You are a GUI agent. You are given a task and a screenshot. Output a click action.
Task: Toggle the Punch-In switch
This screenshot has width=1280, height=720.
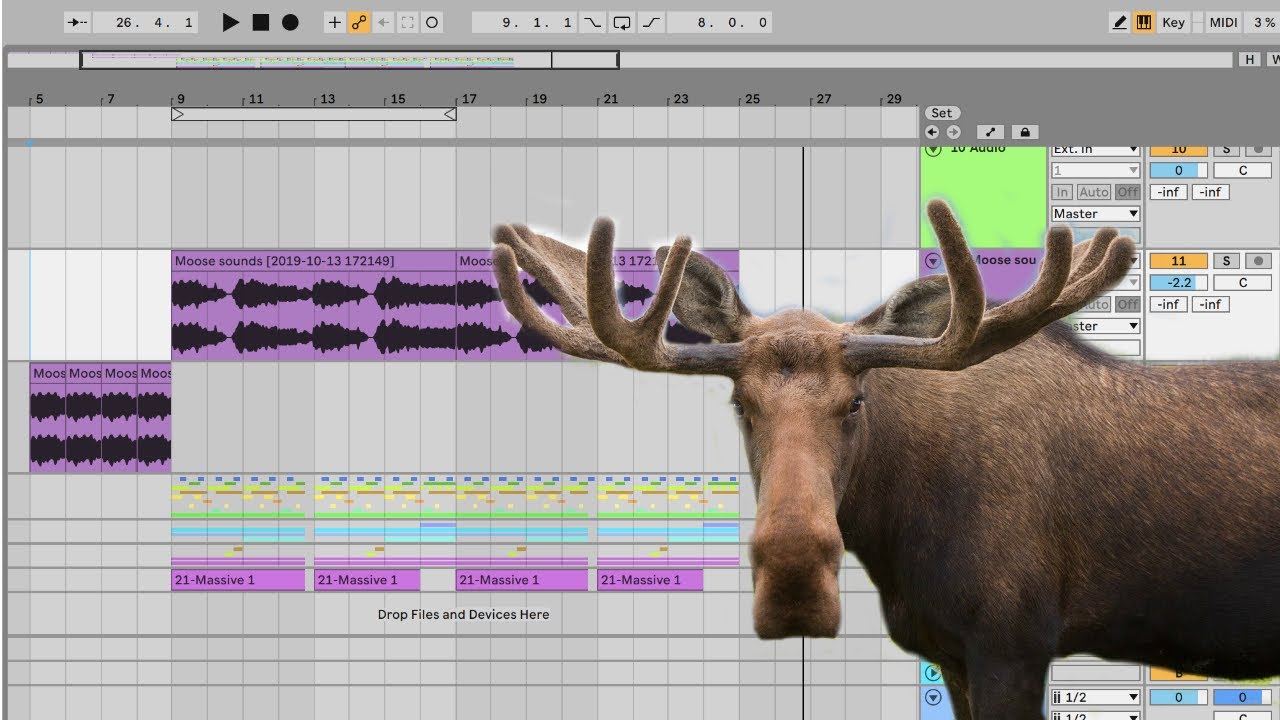coord(593,22)
